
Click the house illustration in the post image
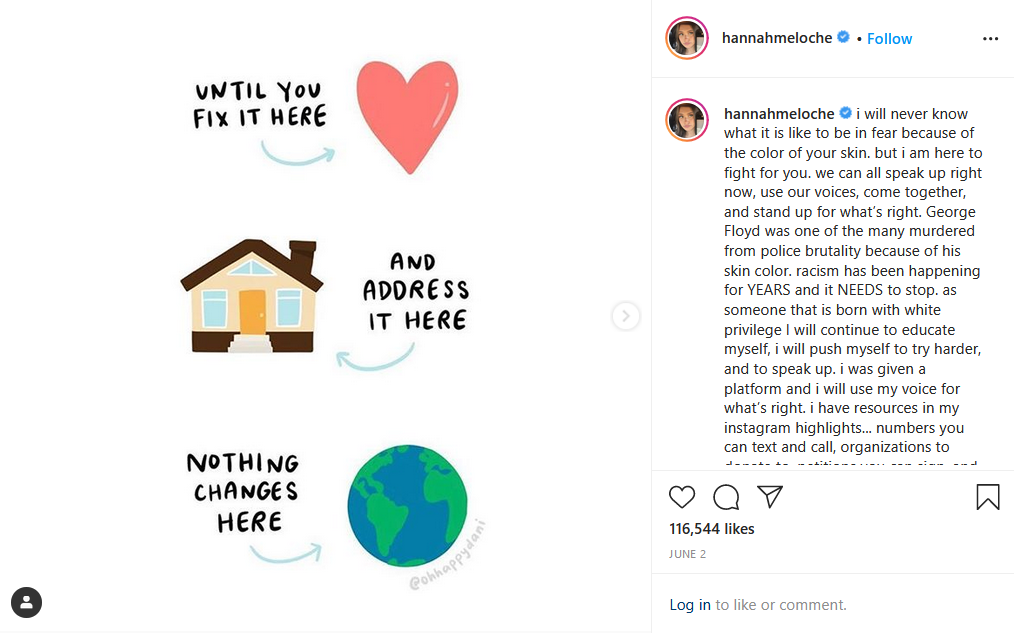[x=251, y=296]
